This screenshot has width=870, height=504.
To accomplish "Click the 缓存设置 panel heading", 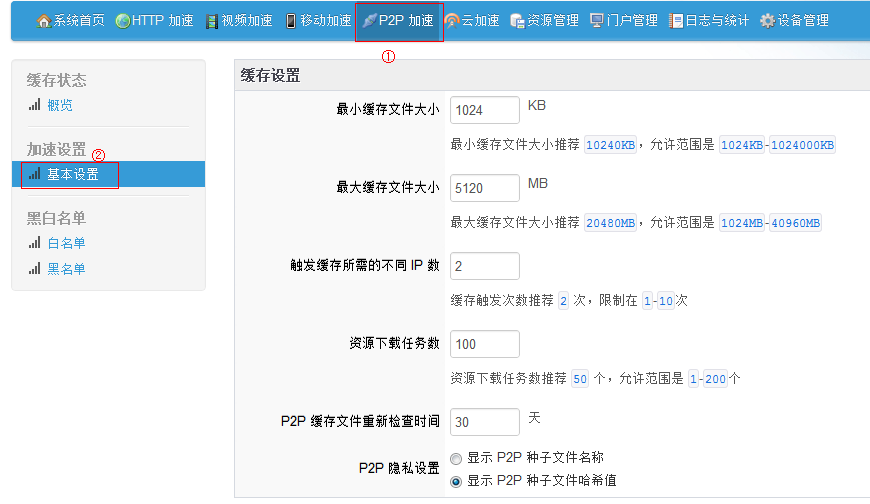I will (x=270, y=75).
